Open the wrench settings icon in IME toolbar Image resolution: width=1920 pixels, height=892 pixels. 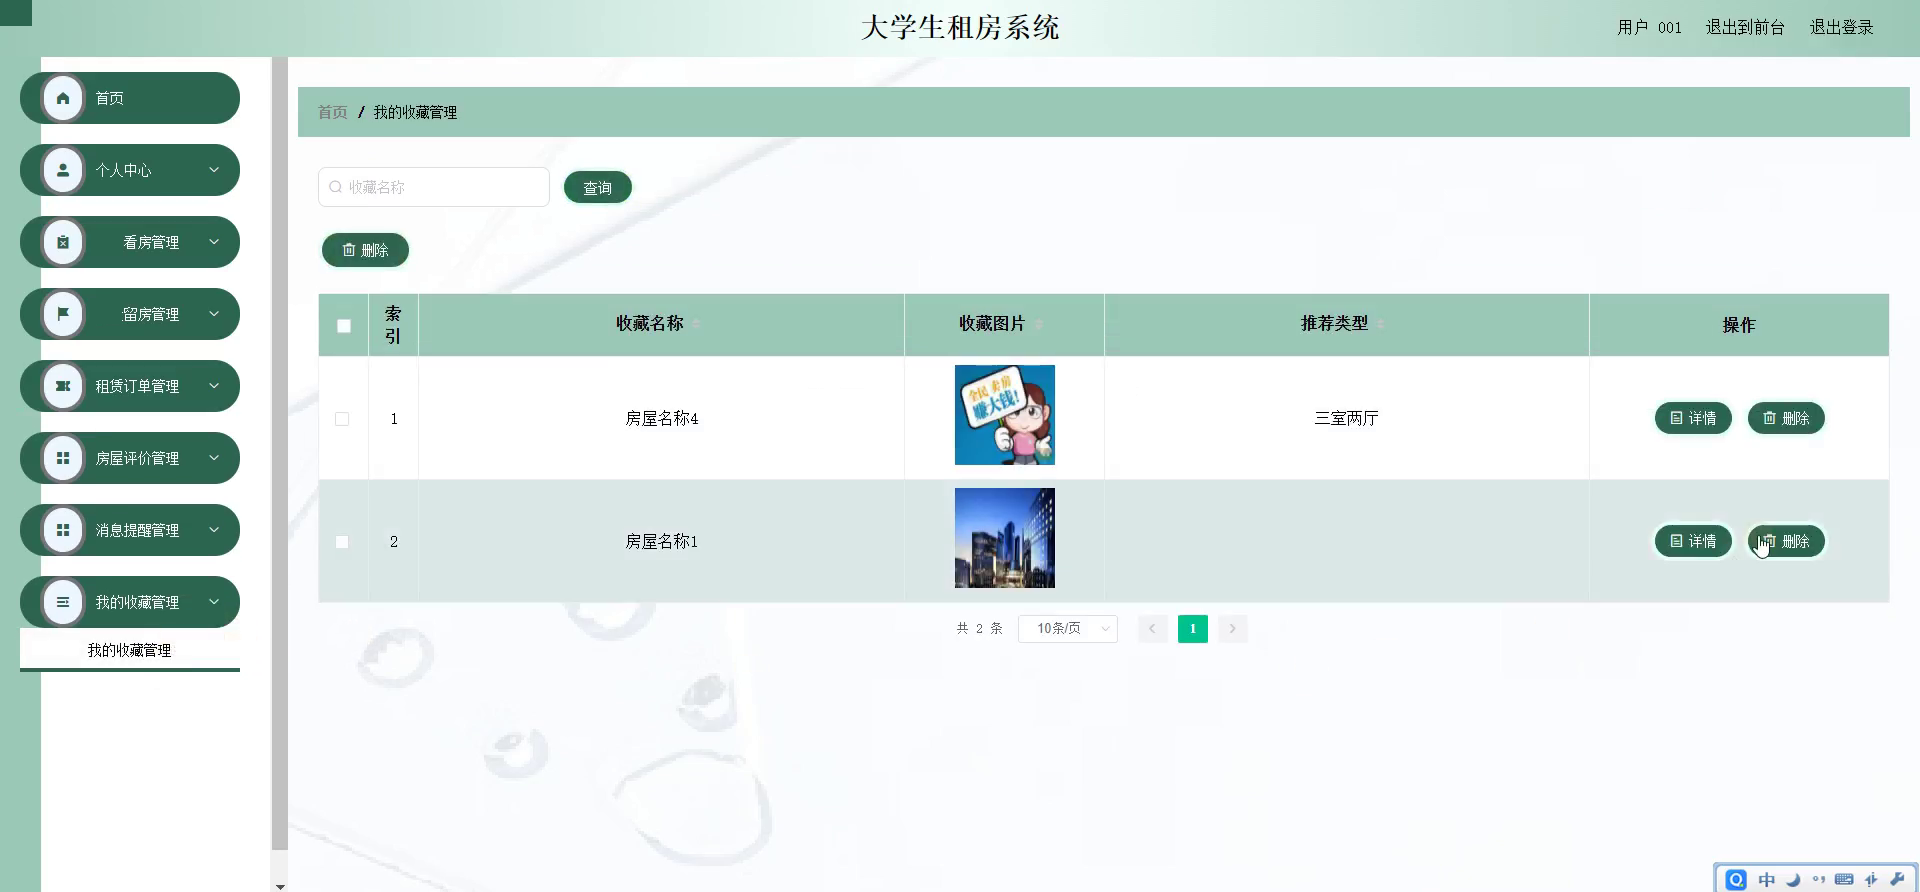1897,879
